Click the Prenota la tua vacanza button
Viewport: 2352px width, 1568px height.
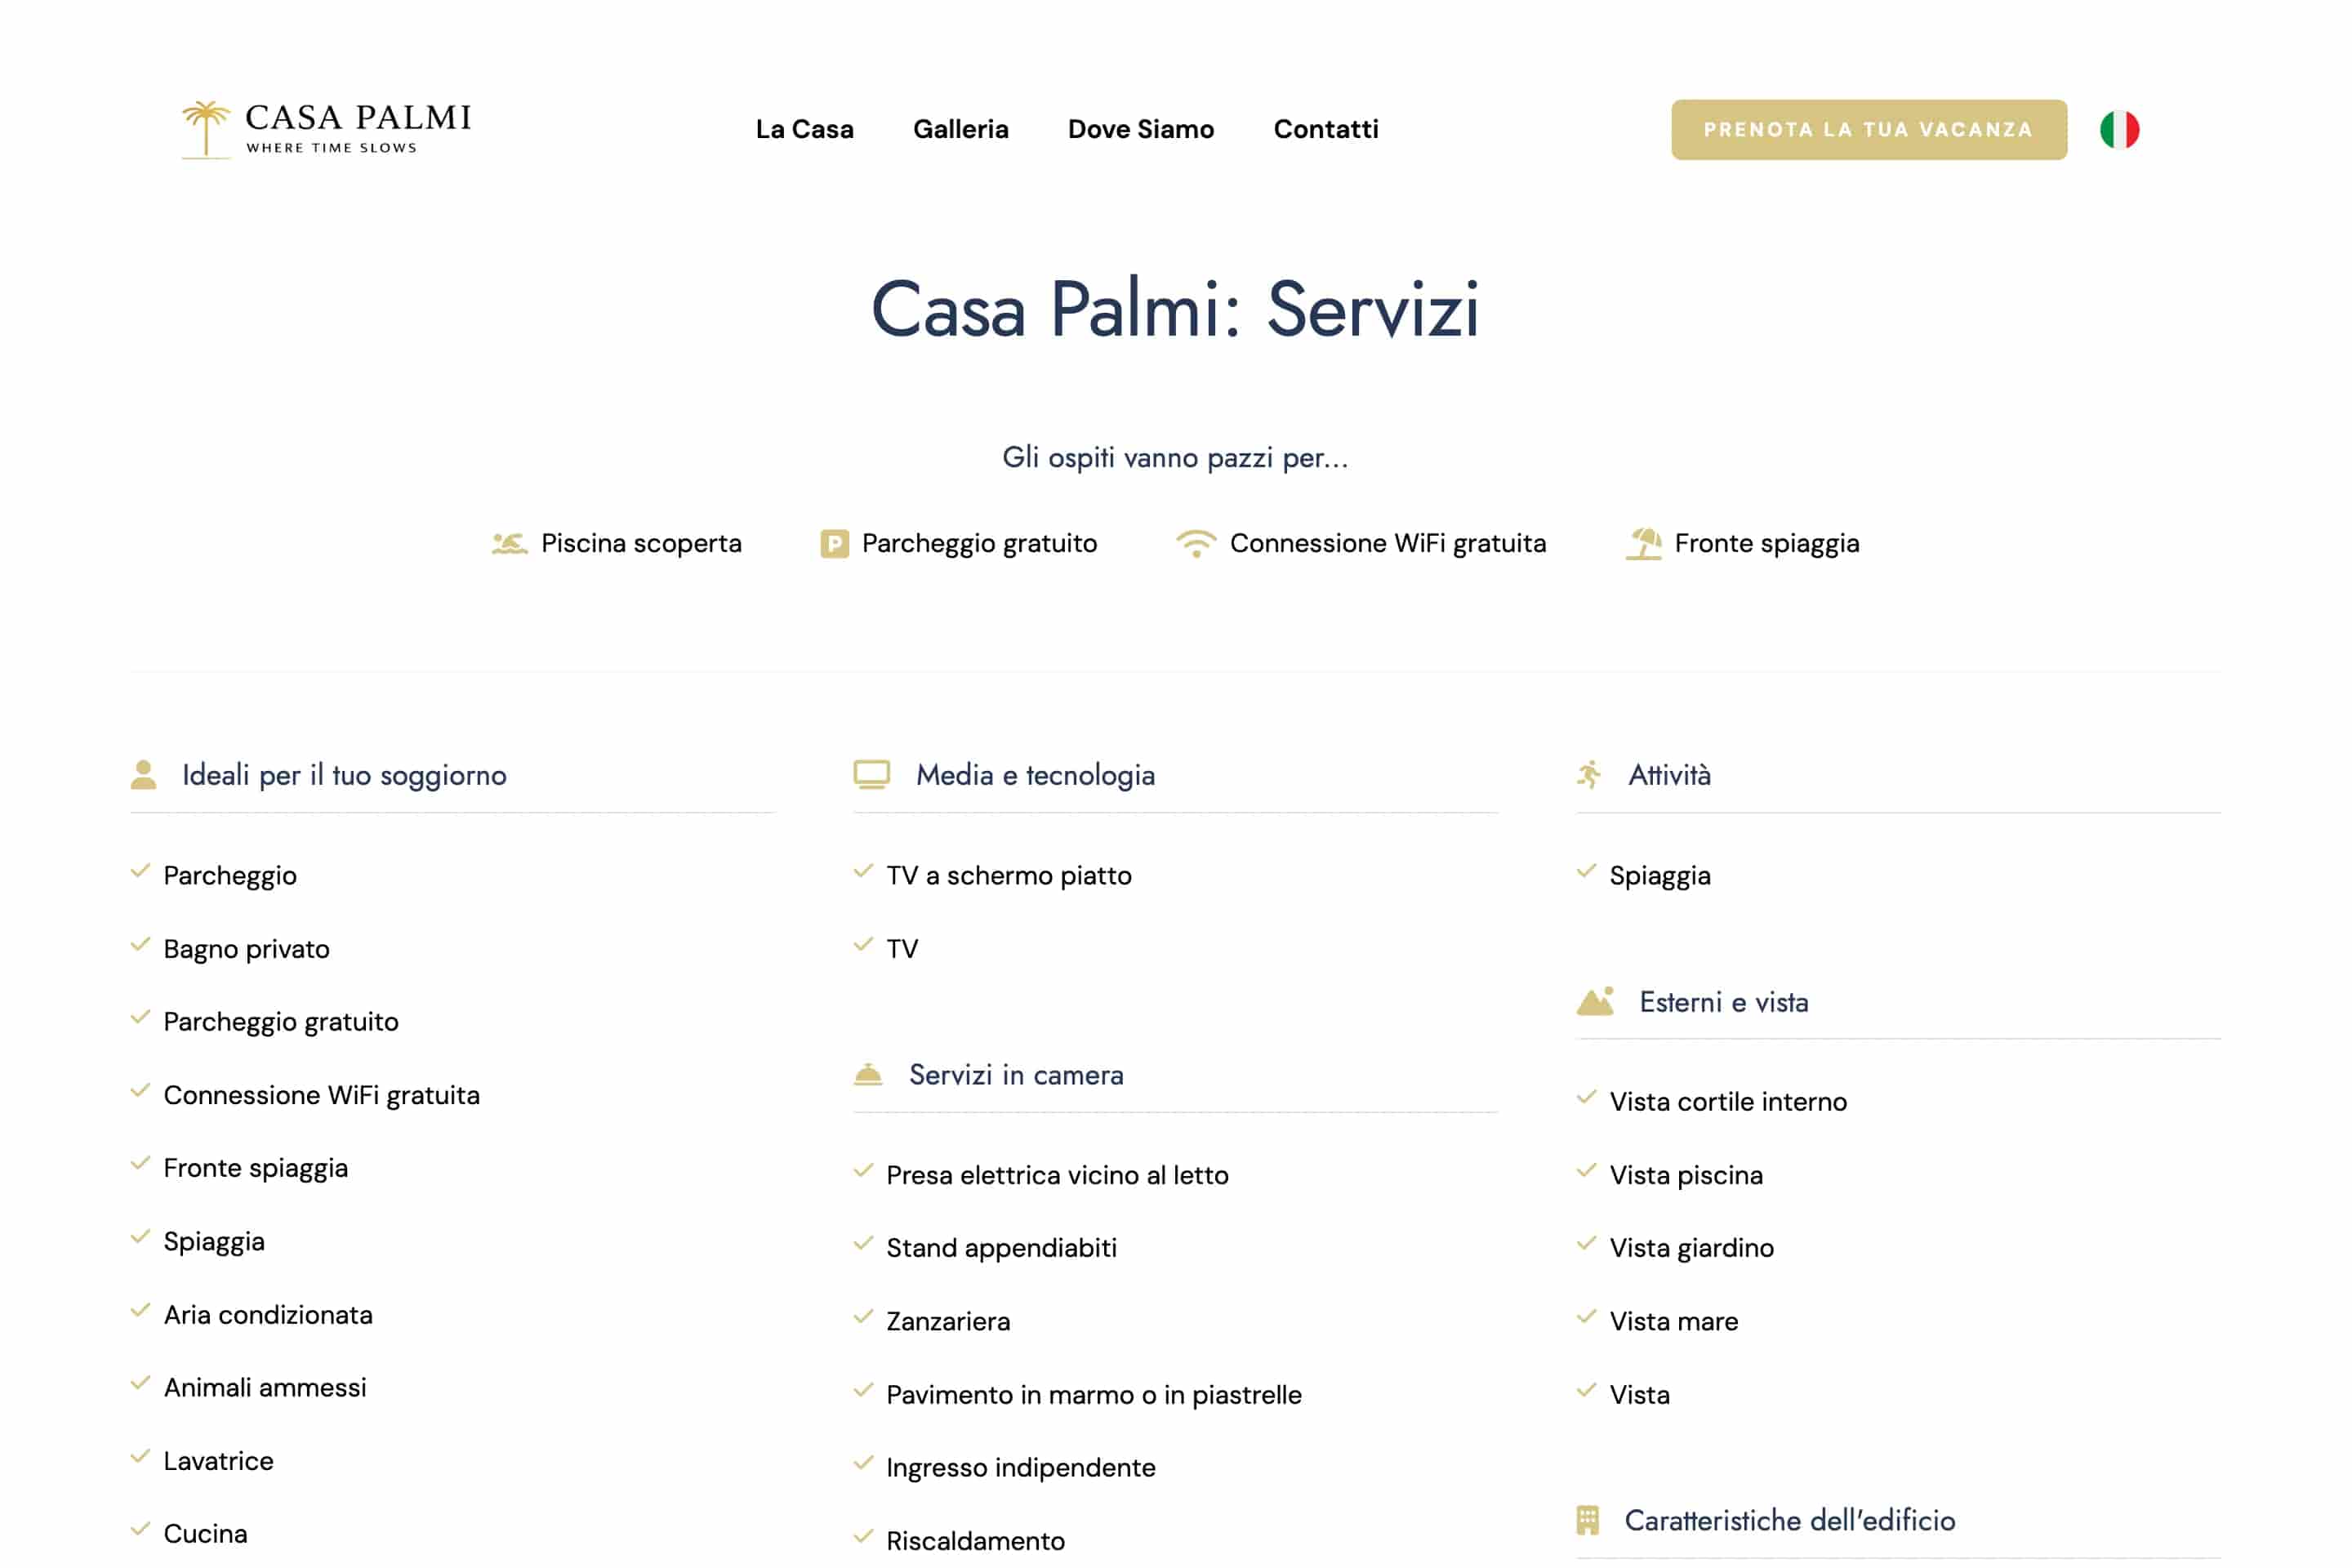[1869, 129]
